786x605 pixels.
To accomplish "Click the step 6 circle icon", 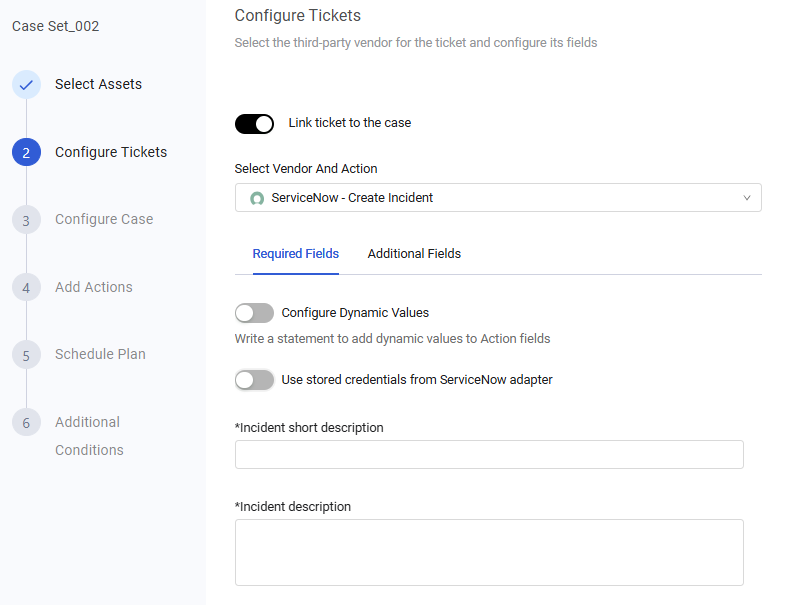I will (26, 422).
